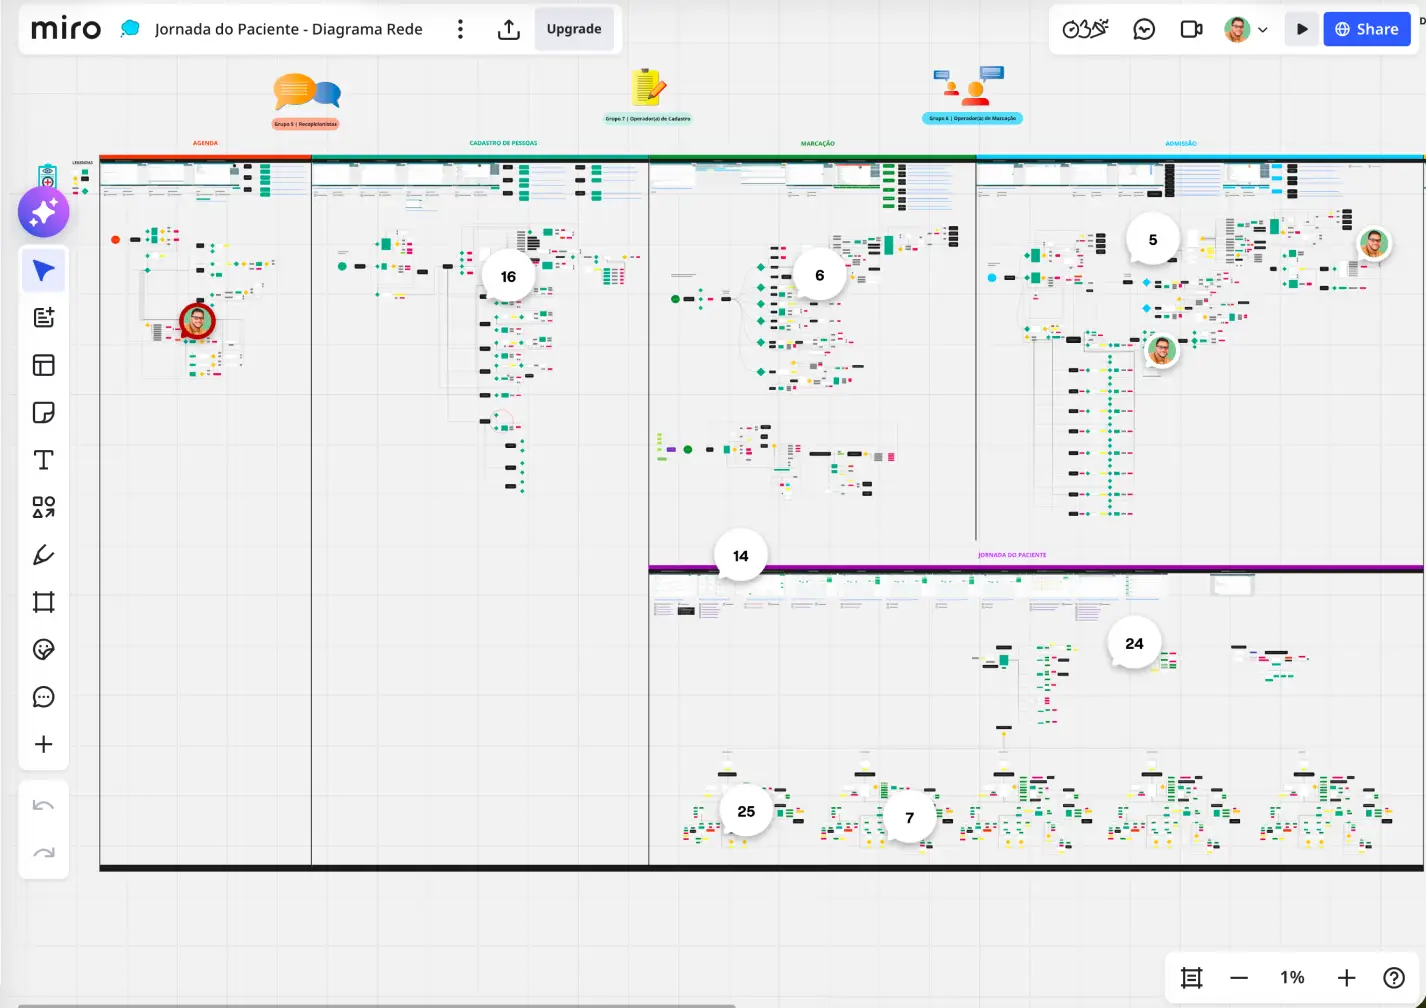Open the help question mark menu
The image size is (1426, 1008).
click(1394, 977)
